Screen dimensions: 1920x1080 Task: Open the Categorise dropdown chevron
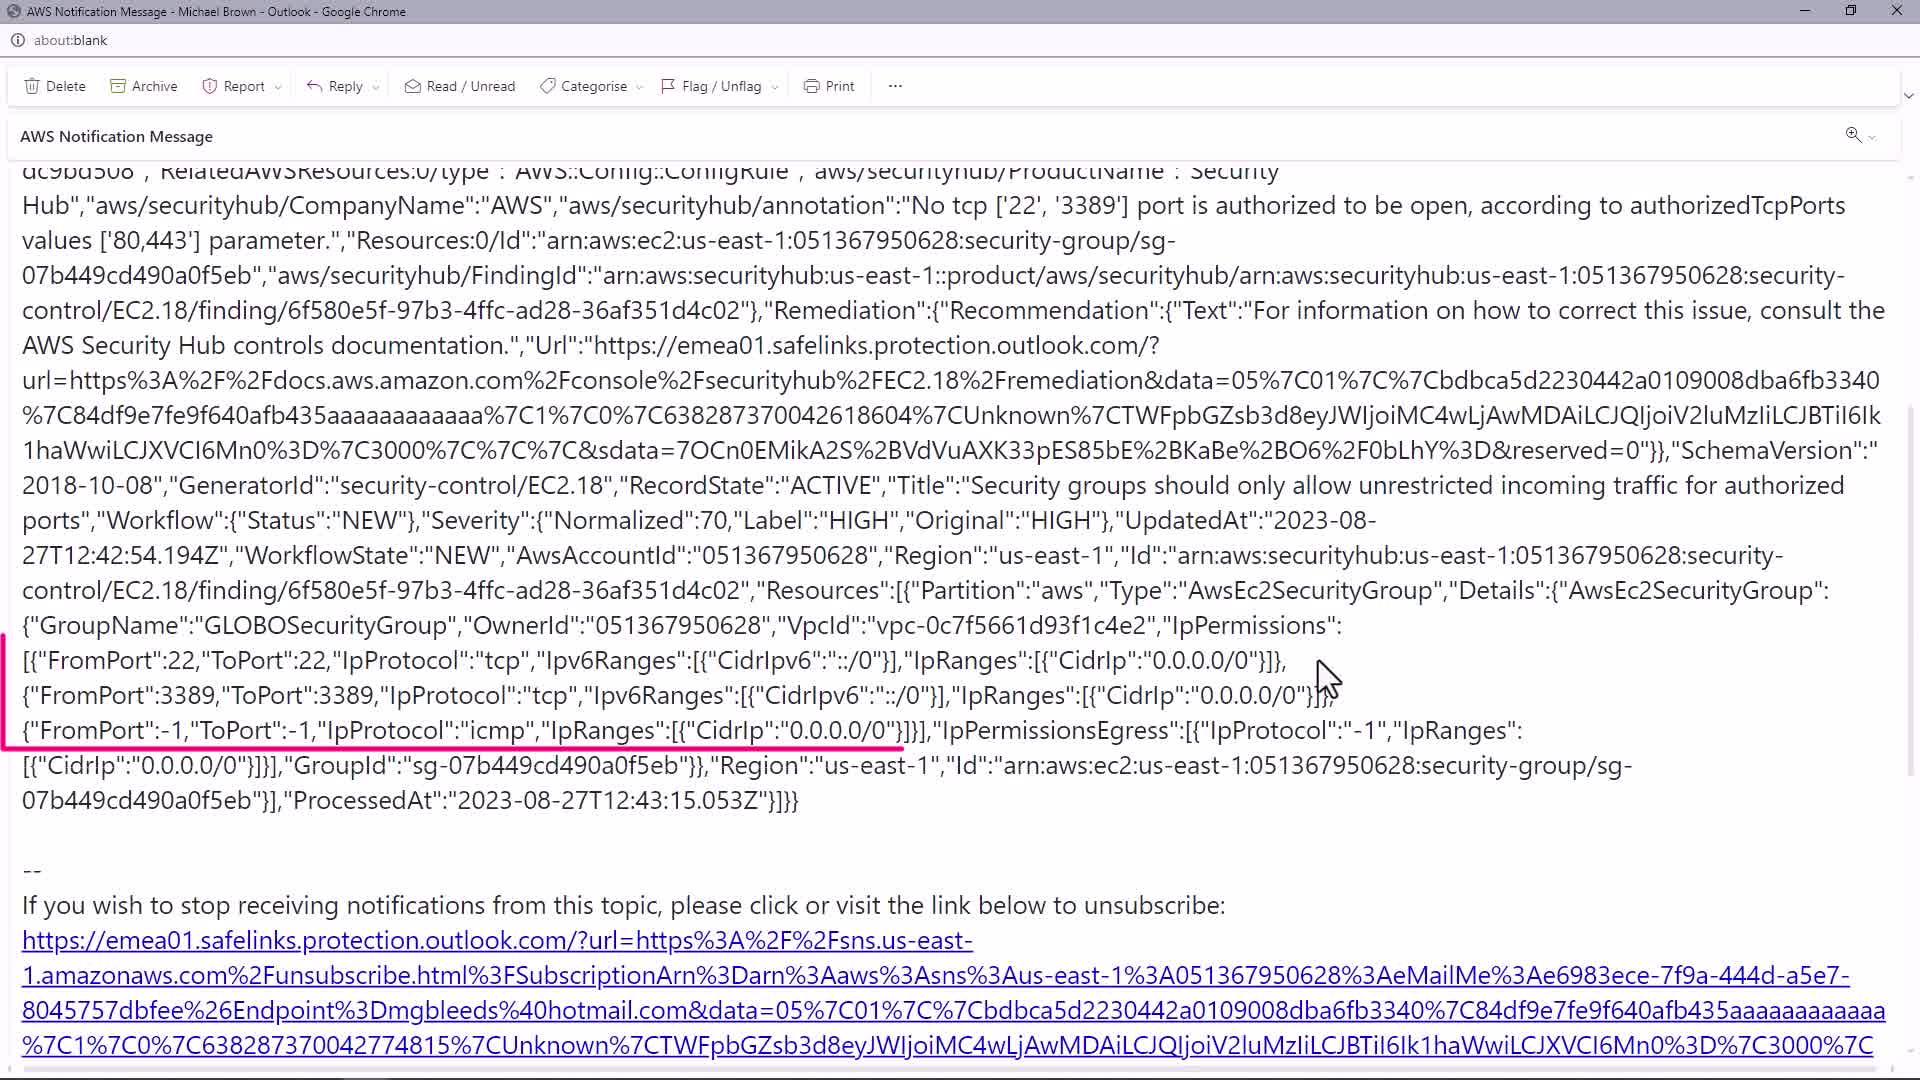click(x=639, y=87)
